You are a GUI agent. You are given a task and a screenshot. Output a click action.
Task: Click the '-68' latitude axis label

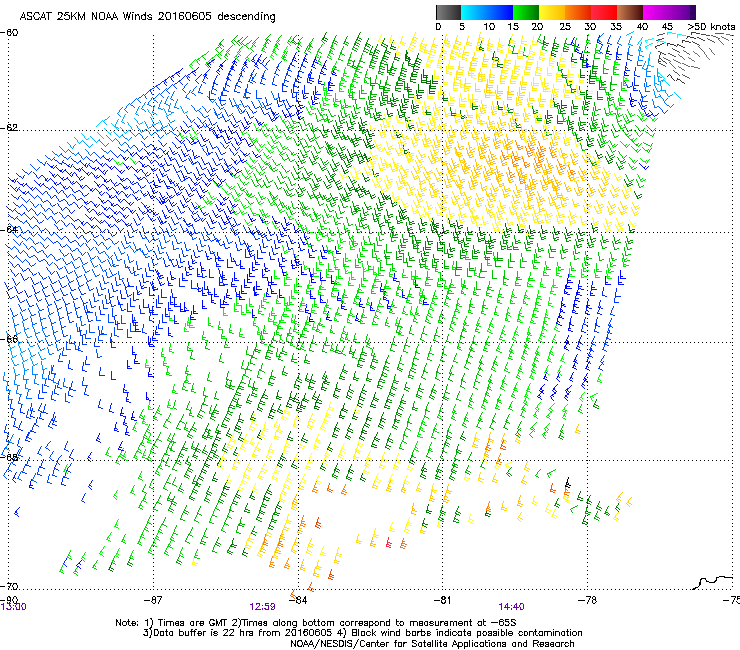tap(9, 457)
